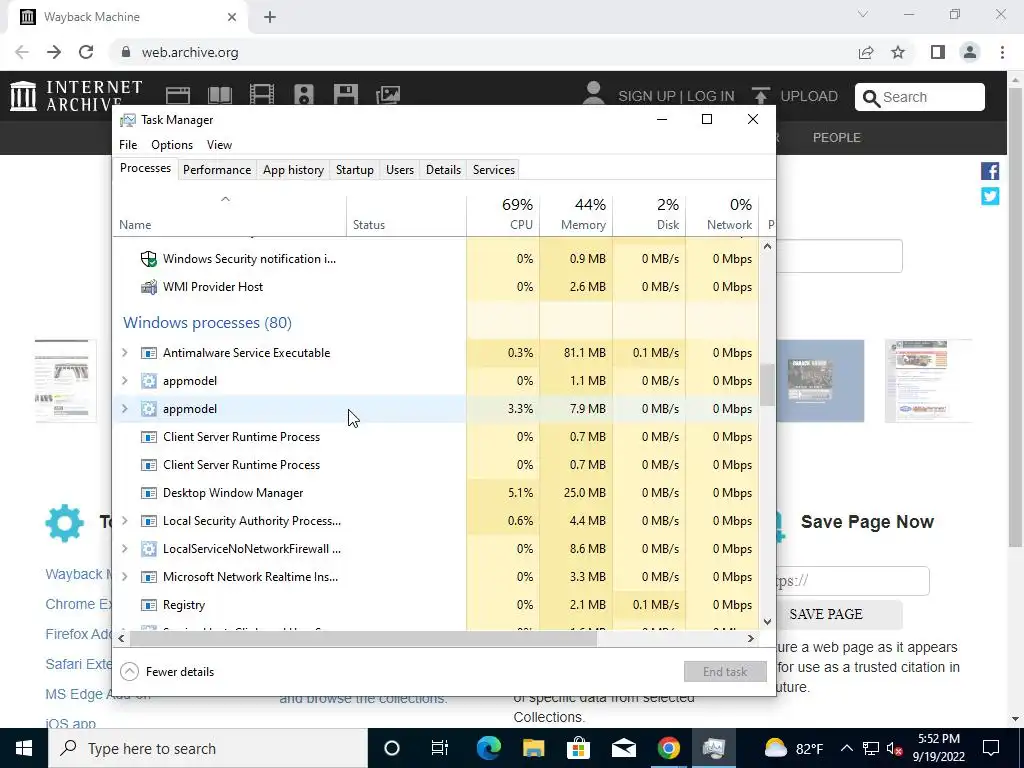Click the Task Manager vertical scrollbar thumb
1024x768 pixels.
[x=767, y=385]
